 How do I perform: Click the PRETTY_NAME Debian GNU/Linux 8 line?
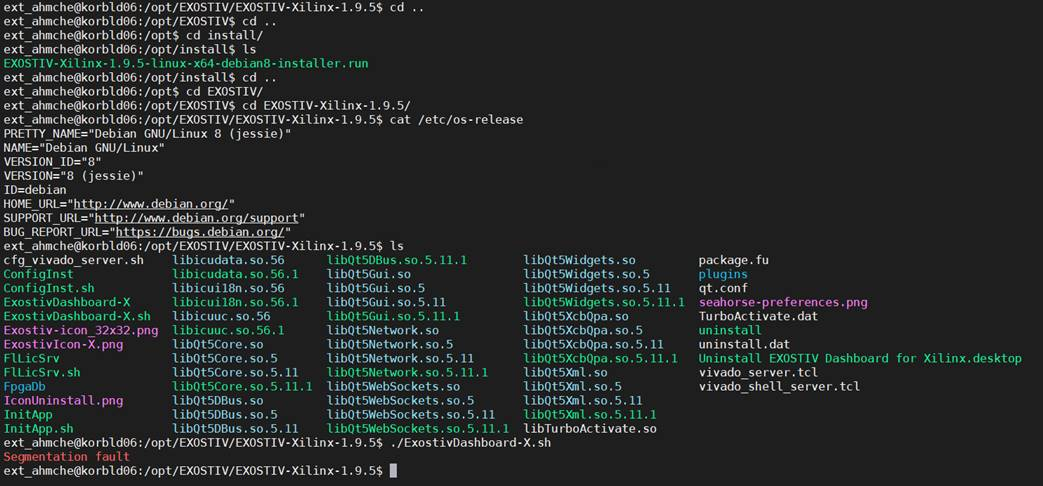pyautogui.click(x=147, y=134)
